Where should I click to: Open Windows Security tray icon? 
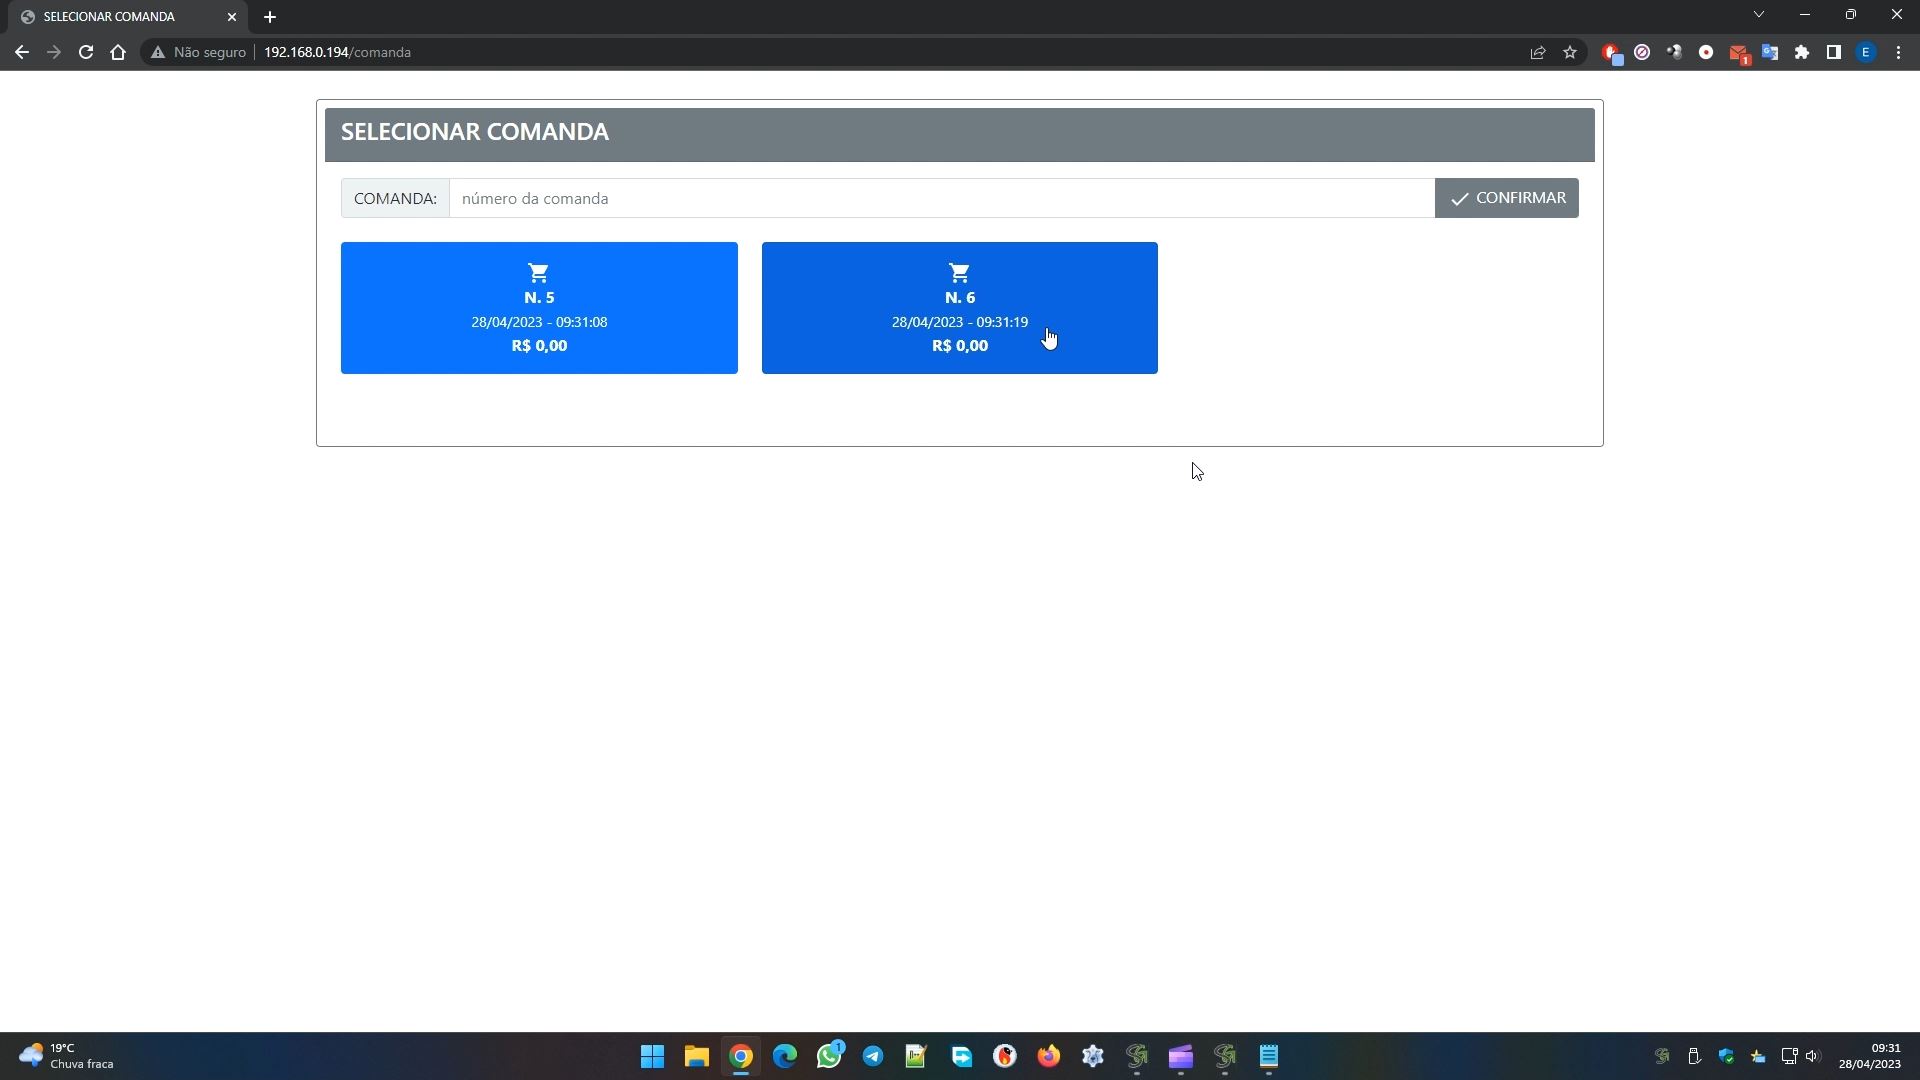(1726, 1056)
